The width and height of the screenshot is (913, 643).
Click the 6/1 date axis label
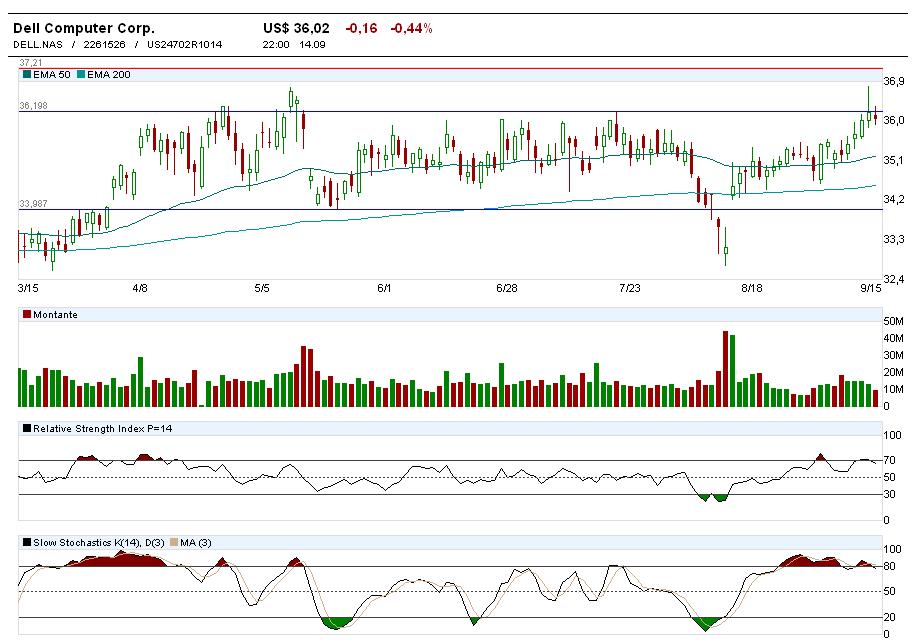[384, 288]
